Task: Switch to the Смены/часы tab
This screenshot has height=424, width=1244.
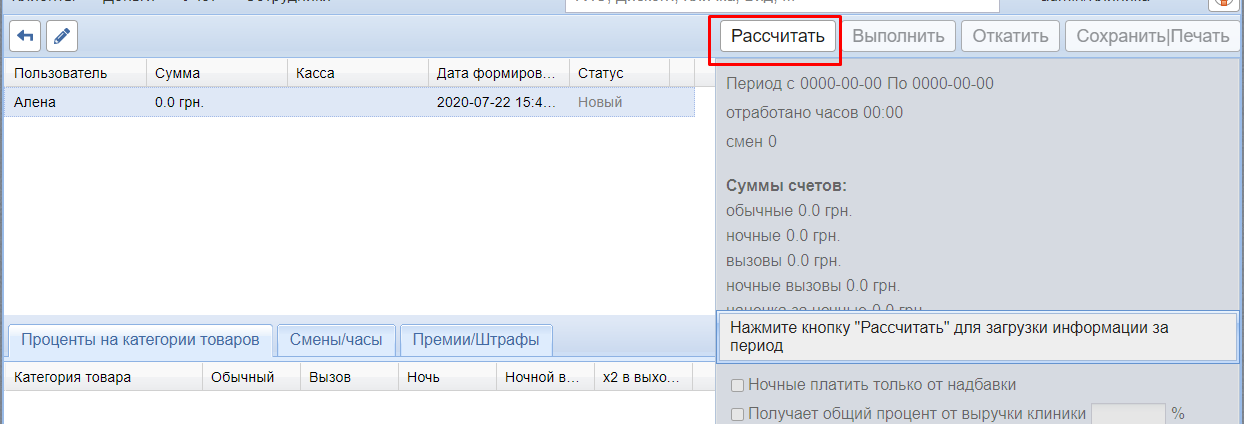Action: 336,340
